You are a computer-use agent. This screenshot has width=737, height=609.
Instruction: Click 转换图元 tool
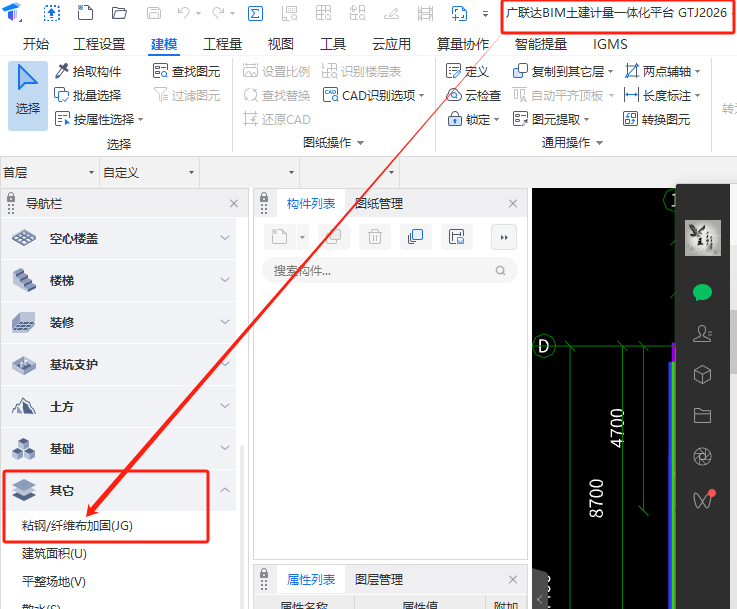(x=657, y=119)
